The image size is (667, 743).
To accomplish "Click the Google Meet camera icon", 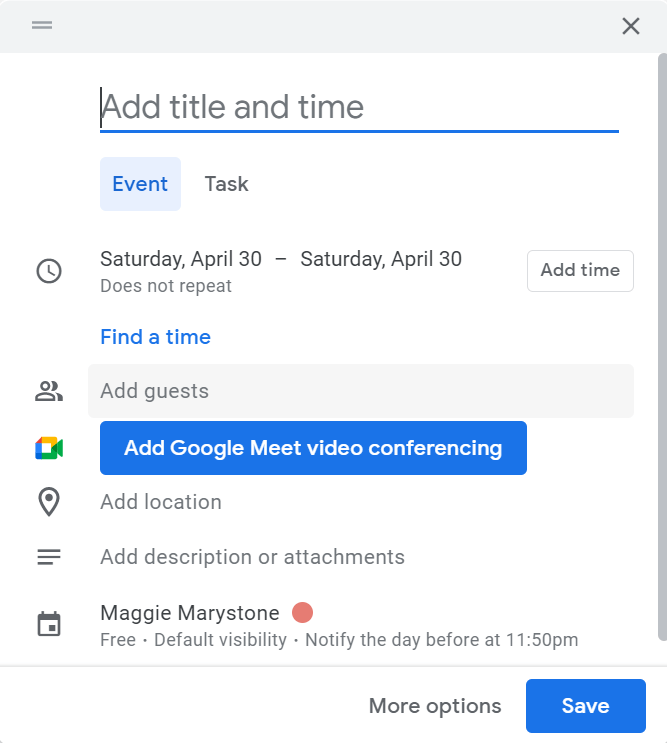I will coord(49,448).
